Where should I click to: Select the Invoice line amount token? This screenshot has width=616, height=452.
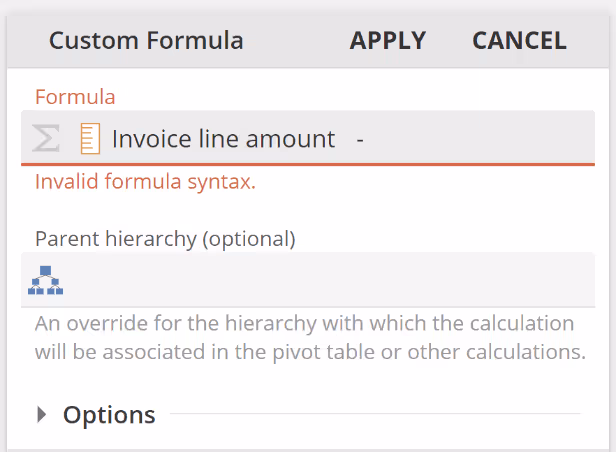coord(223,139)
